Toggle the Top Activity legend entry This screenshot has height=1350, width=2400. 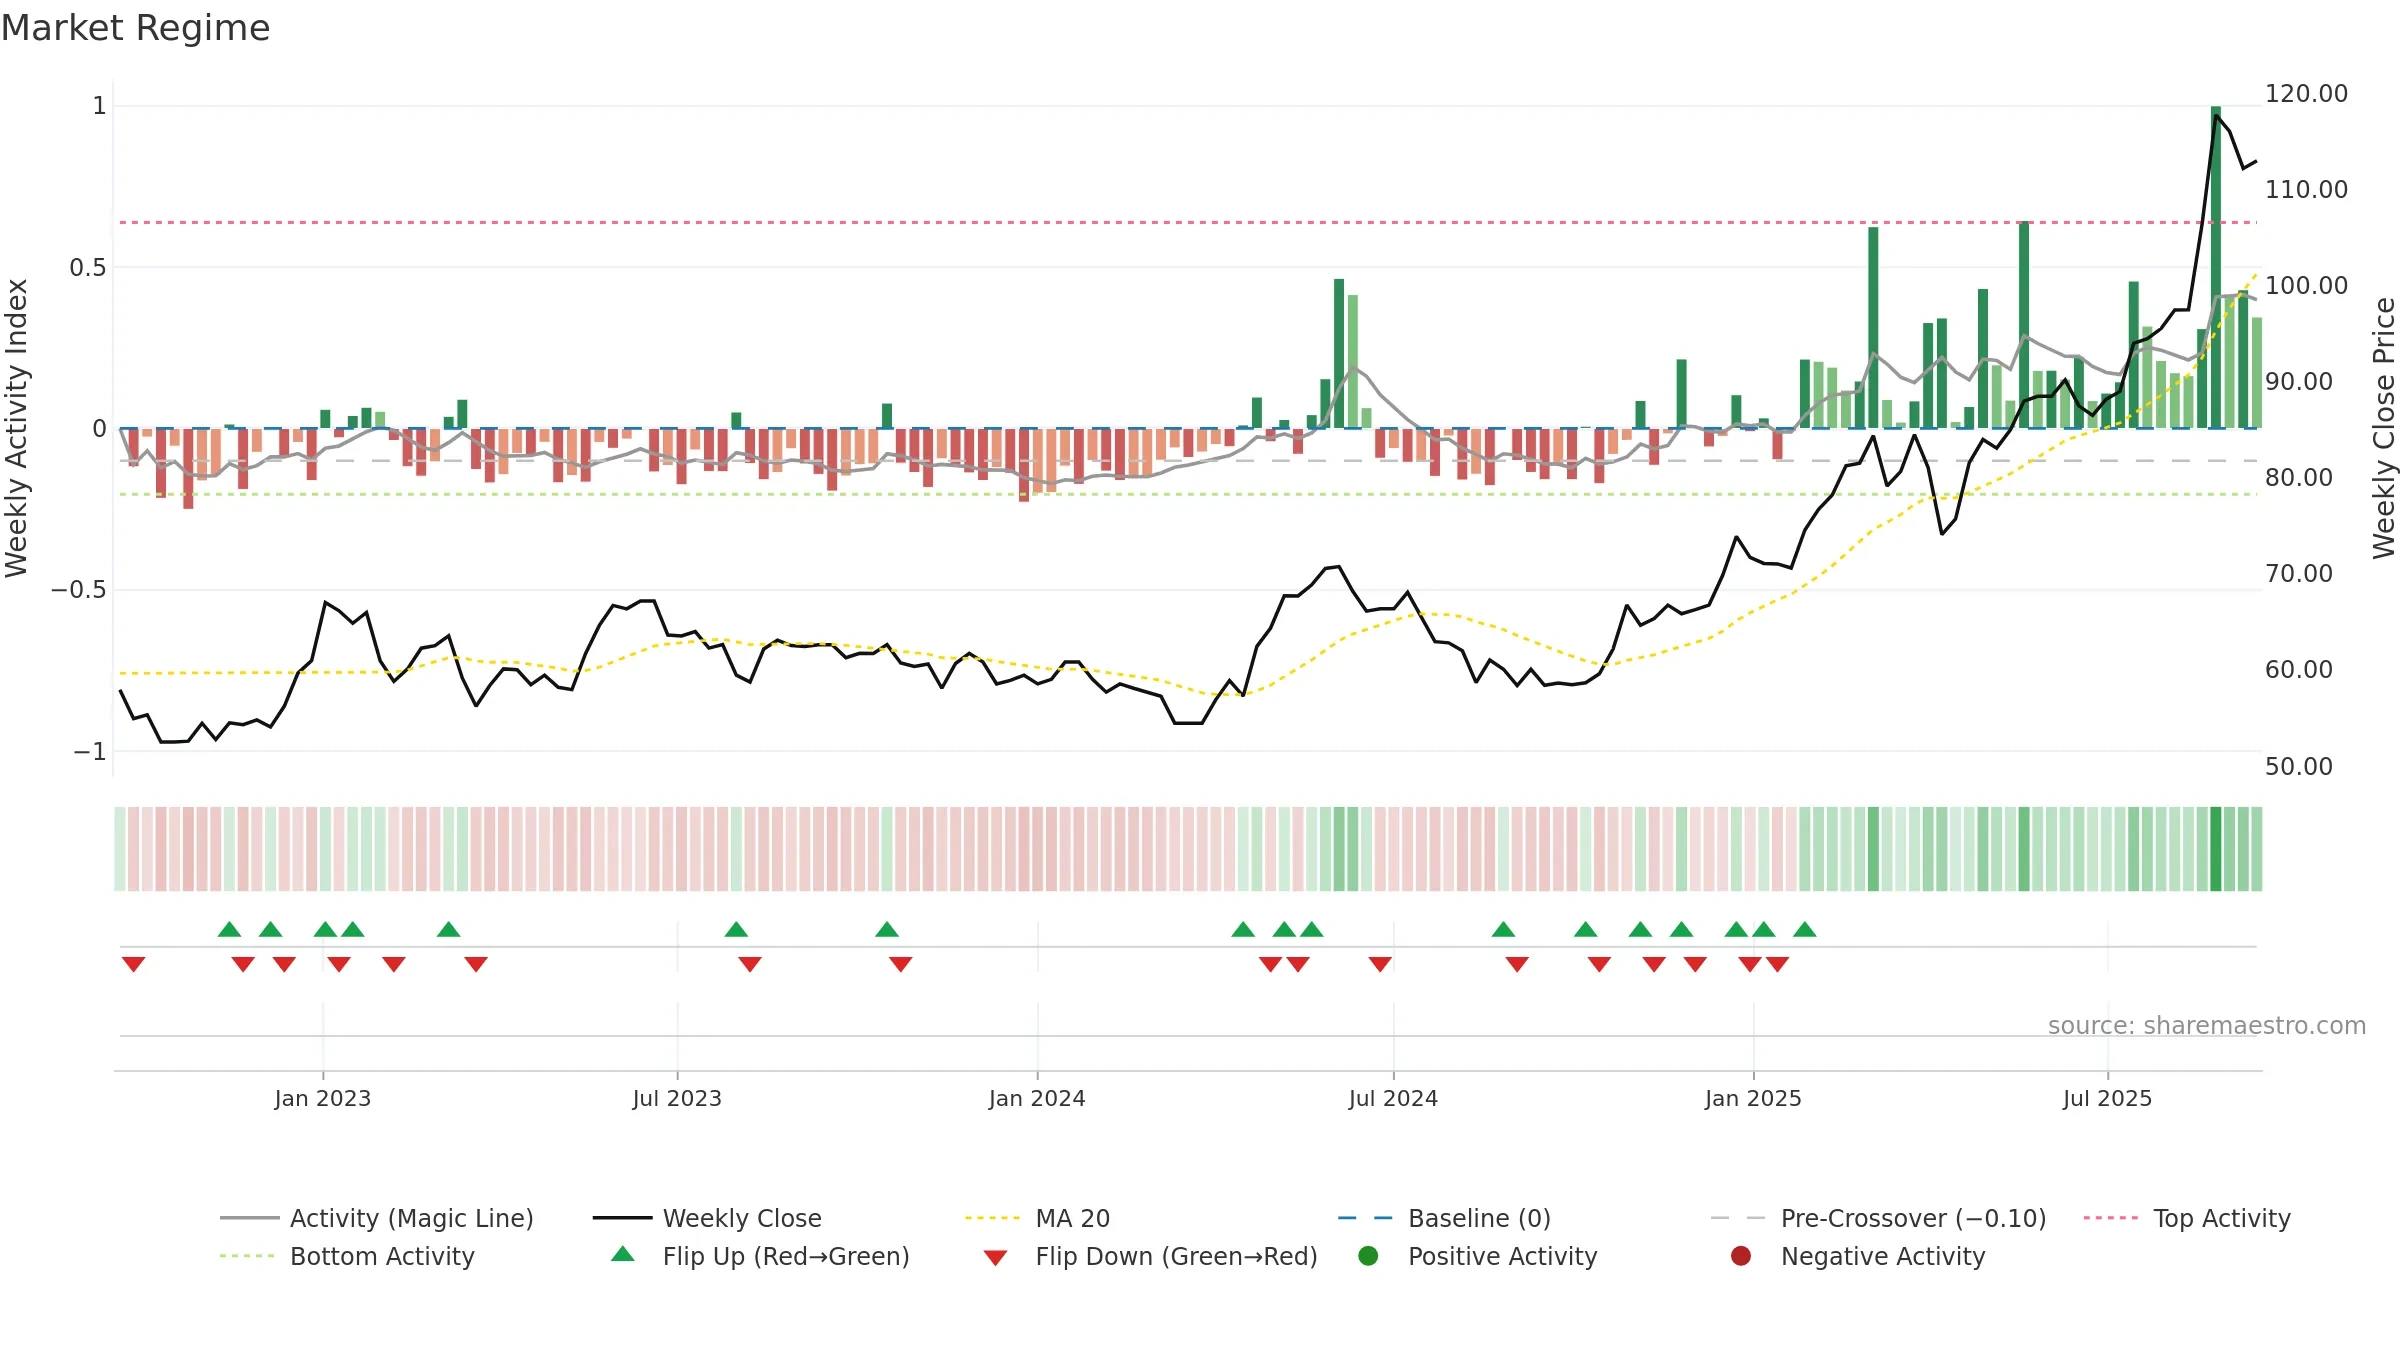pos(2187,1218)
